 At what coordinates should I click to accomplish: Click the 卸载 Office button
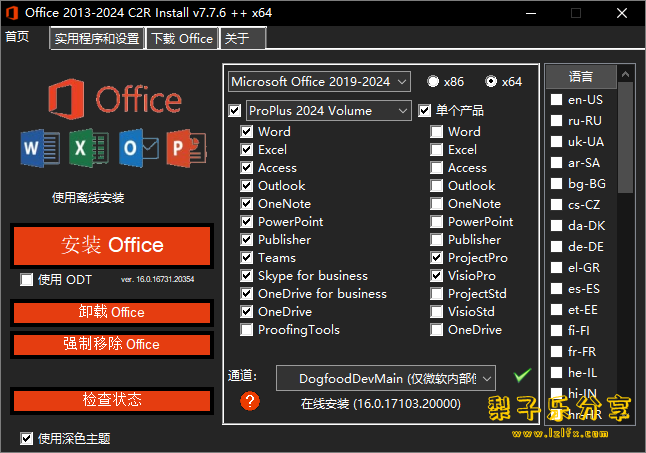coord(112,313)
